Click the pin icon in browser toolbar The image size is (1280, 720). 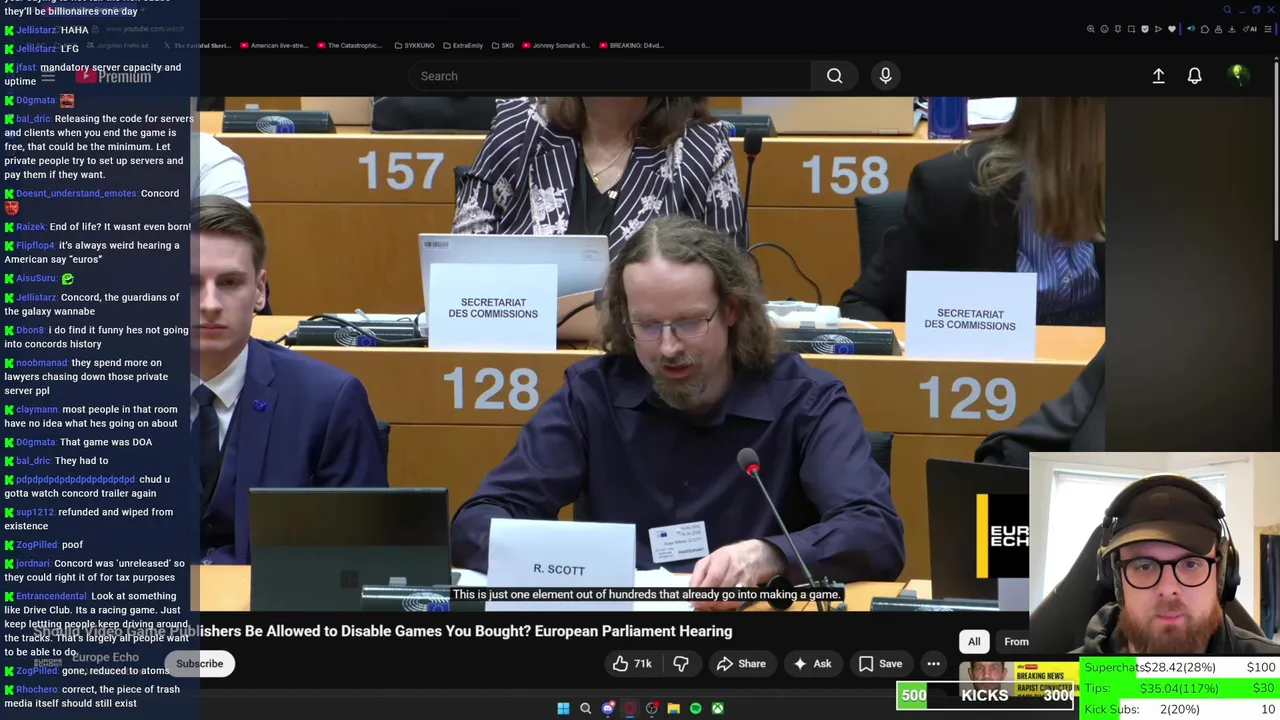pyautogui.click(x=1118, y=29)
